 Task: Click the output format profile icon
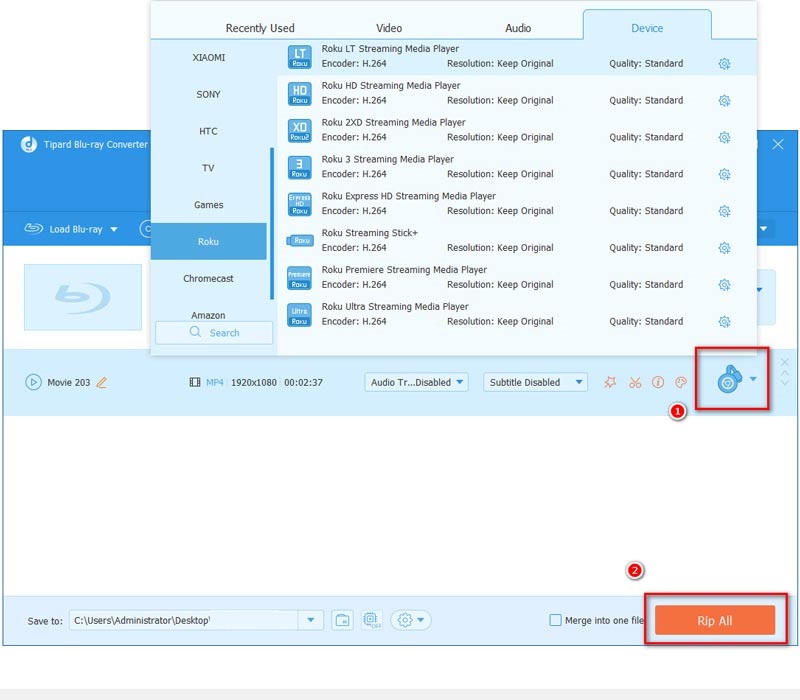730,379
